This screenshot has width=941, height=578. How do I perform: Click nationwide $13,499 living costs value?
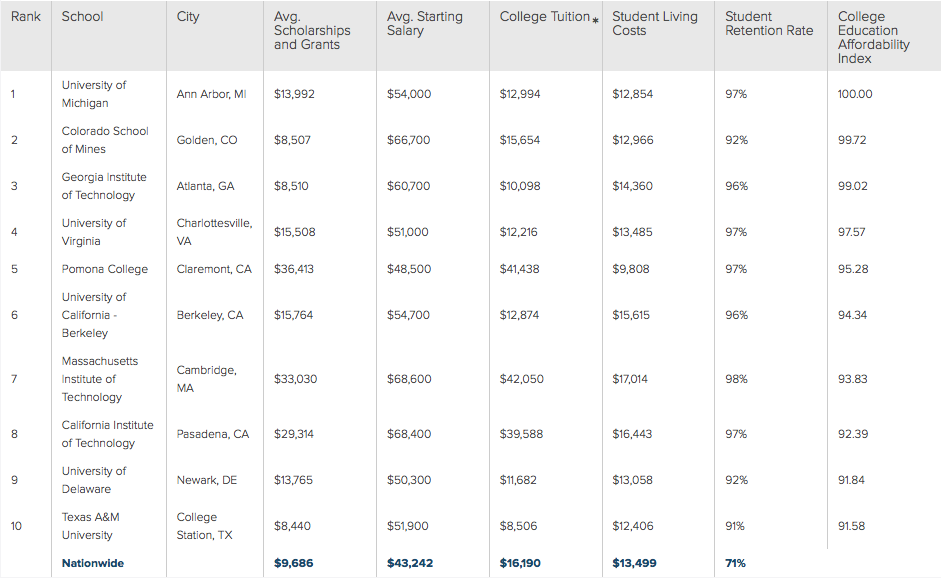[x=634, y=563]
